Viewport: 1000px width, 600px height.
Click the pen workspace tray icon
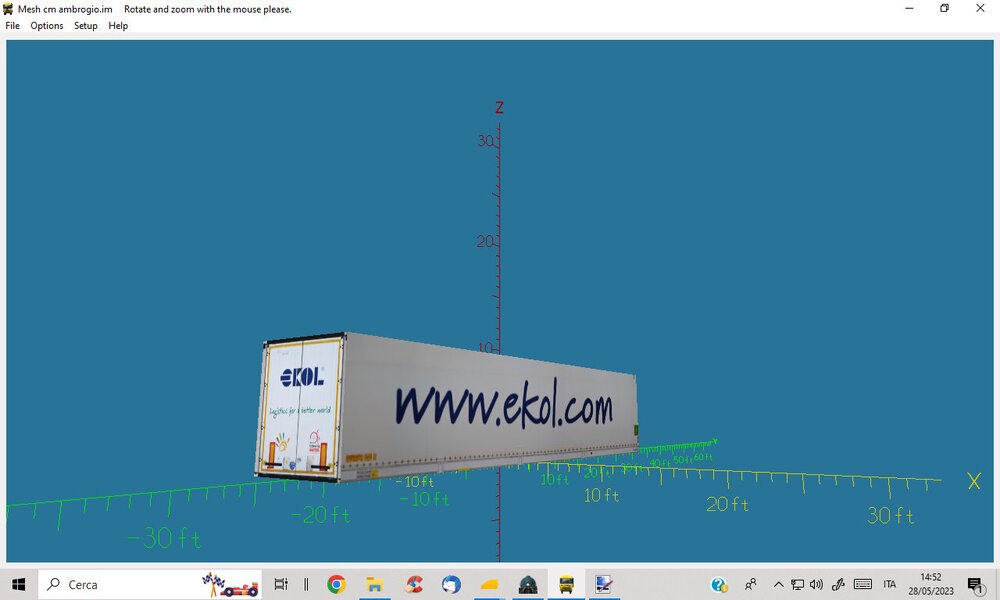click(838, 584)
